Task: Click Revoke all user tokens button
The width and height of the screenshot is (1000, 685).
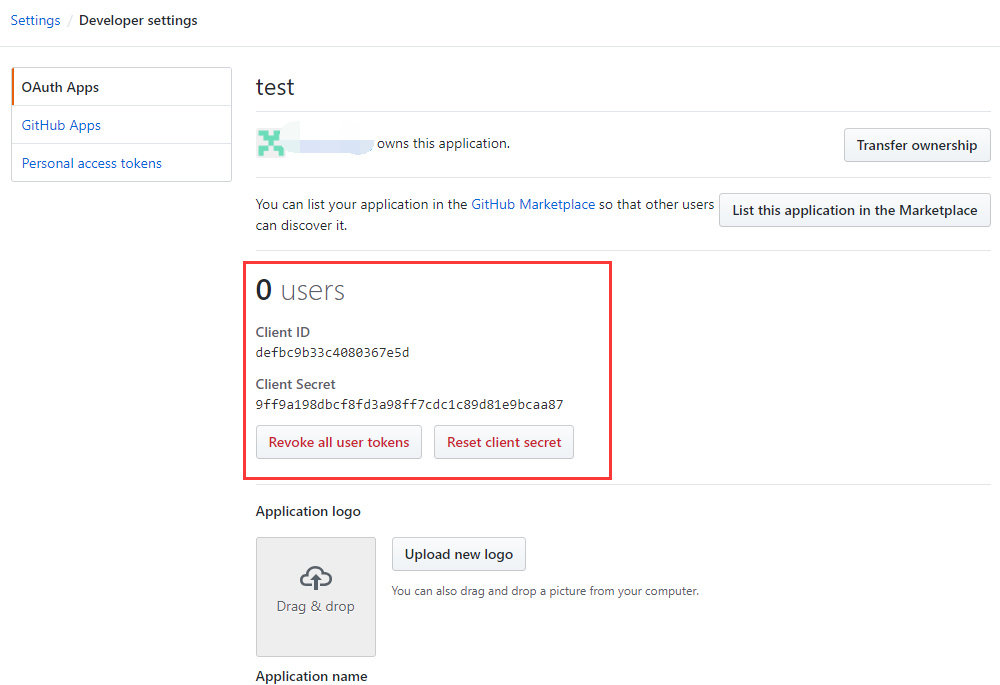Action: click(x=339, y=442)
